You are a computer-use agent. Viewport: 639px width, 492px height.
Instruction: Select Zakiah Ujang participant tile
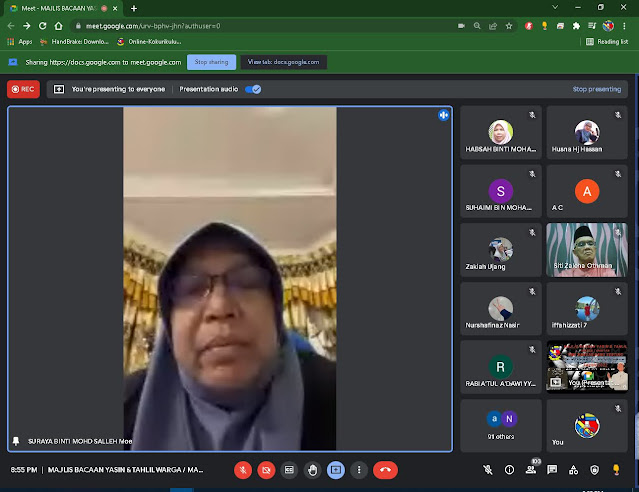(x=501, y=250)
